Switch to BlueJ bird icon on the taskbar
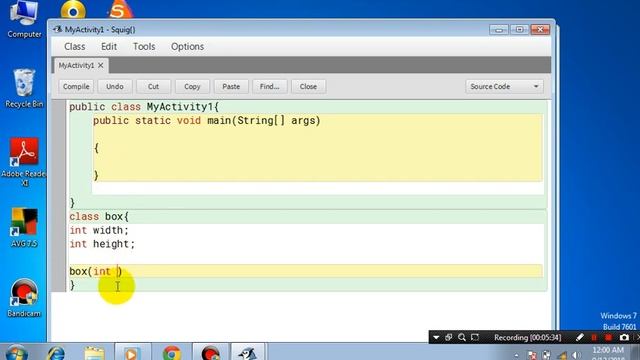This screenshot has height=360, width=640. click(248, 353)
